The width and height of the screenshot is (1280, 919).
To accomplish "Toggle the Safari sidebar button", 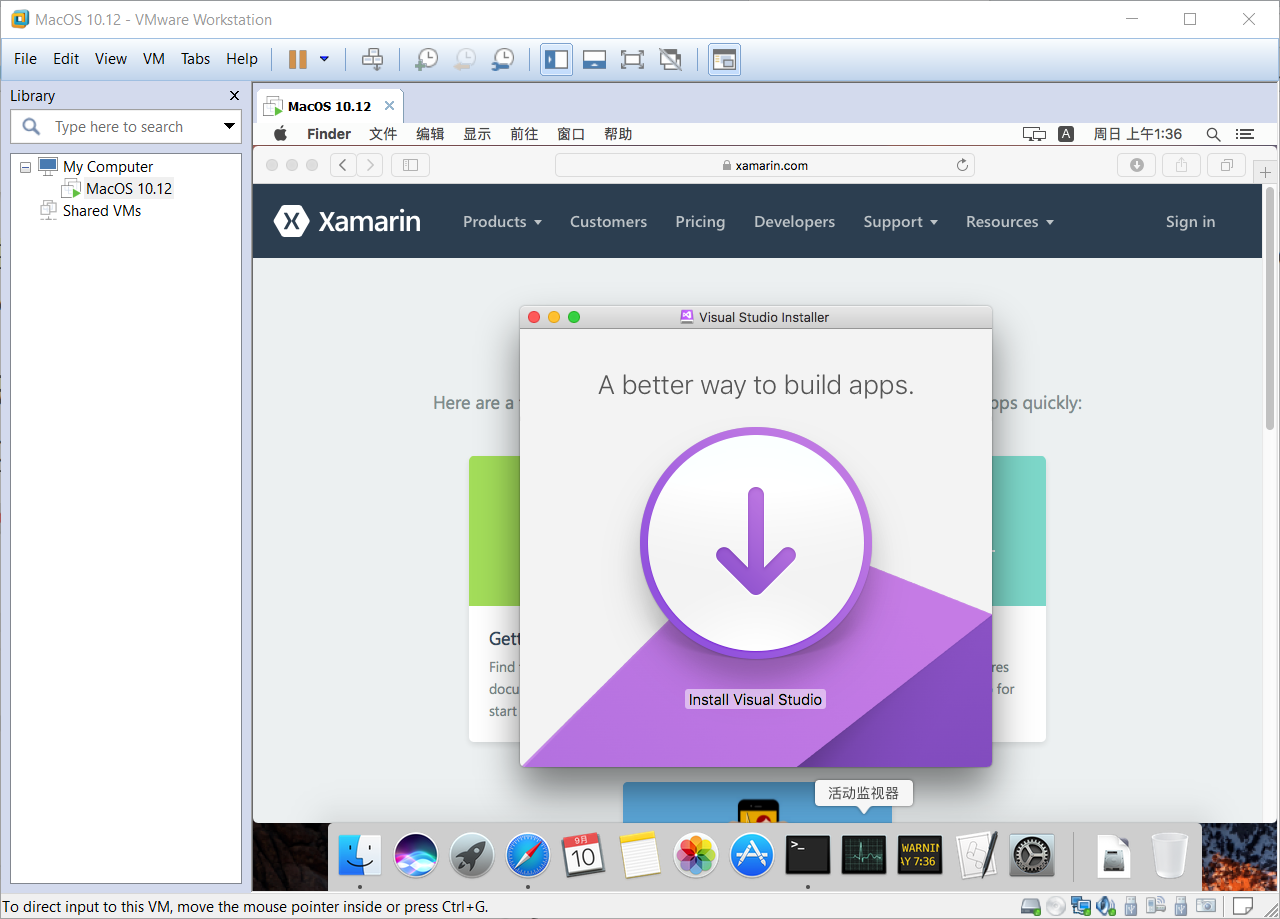I will (x=410, y=165).
